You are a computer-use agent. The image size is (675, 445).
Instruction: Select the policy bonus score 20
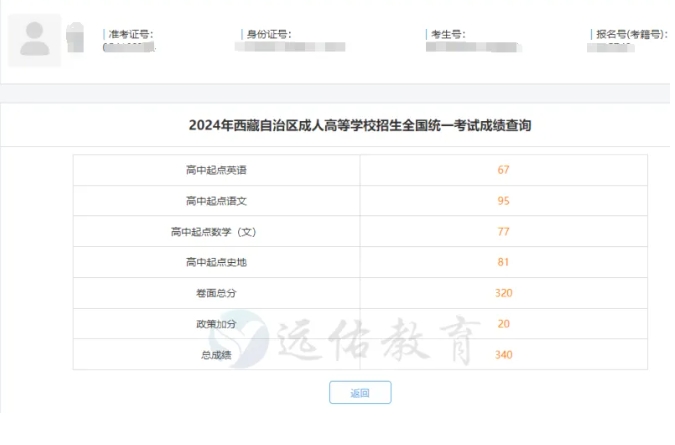coord(504,324)
